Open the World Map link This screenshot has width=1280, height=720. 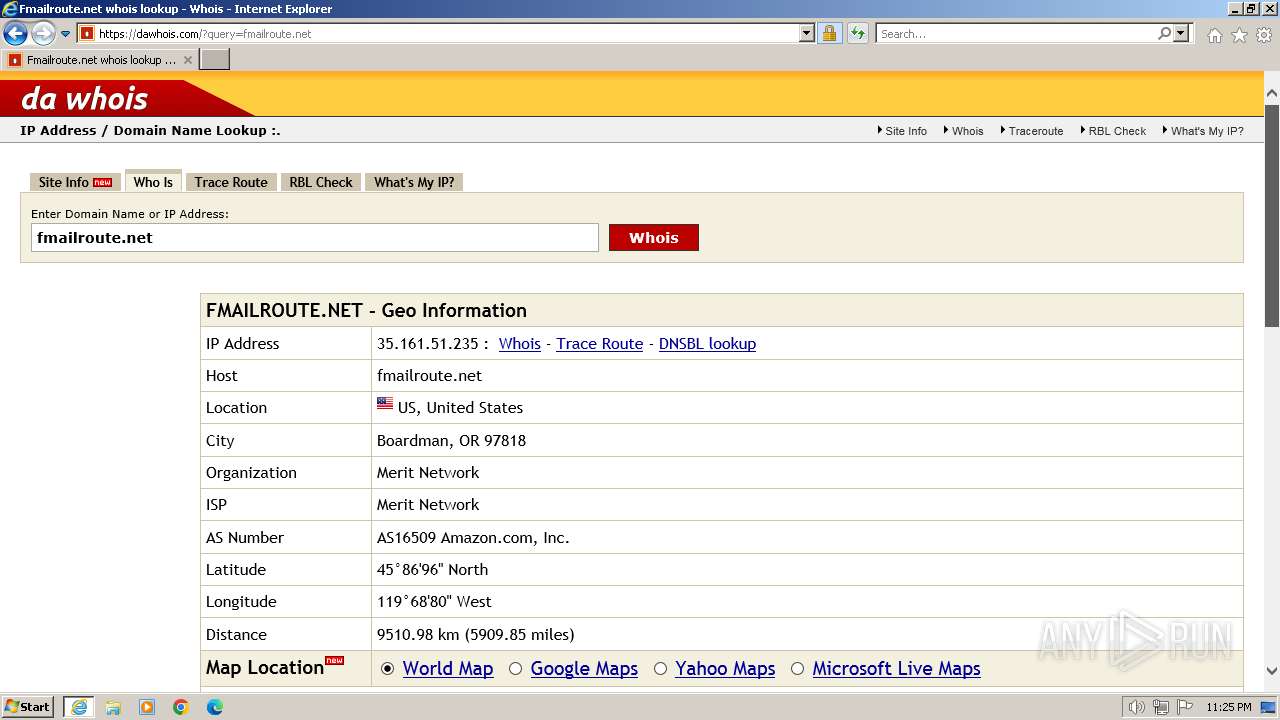[448, 669]
